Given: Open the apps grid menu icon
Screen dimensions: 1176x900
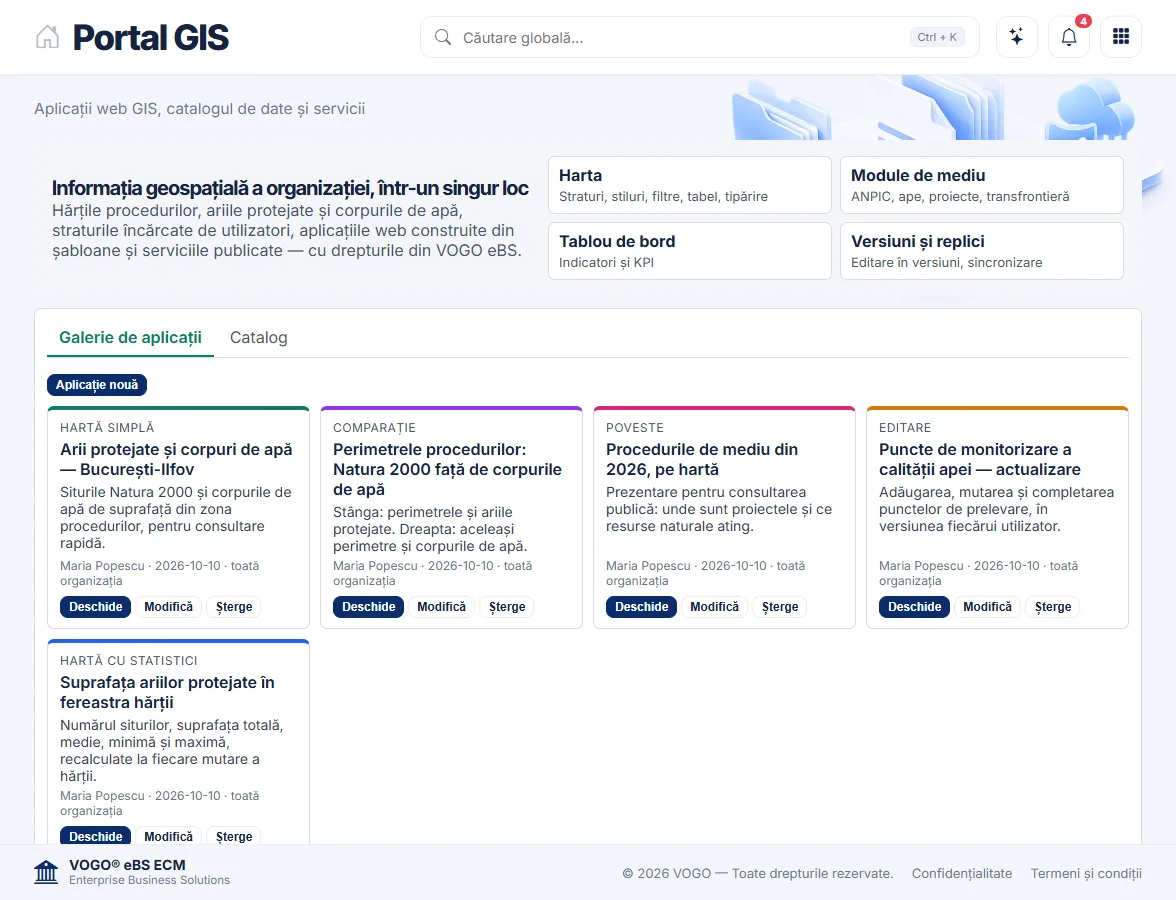Looking at the screenshot, I should 1120,37.
